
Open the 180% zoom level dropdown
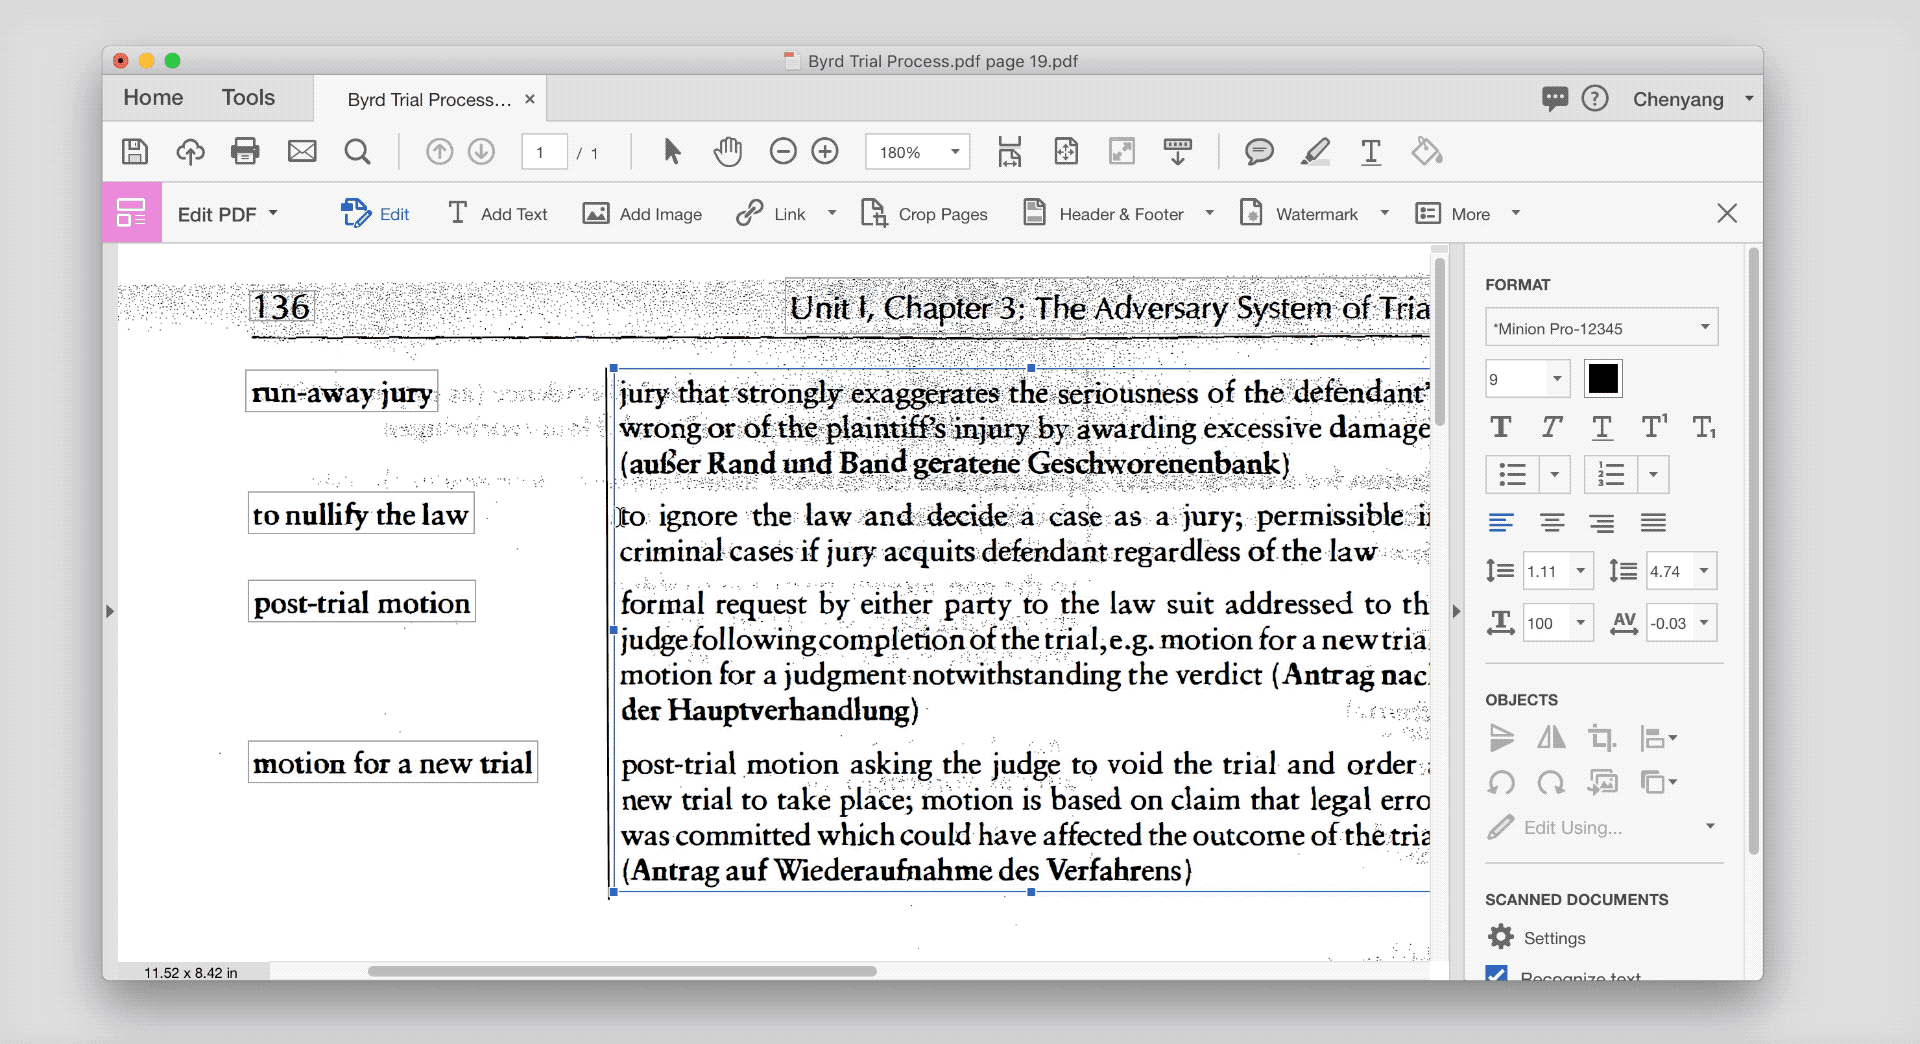(918, 152)
